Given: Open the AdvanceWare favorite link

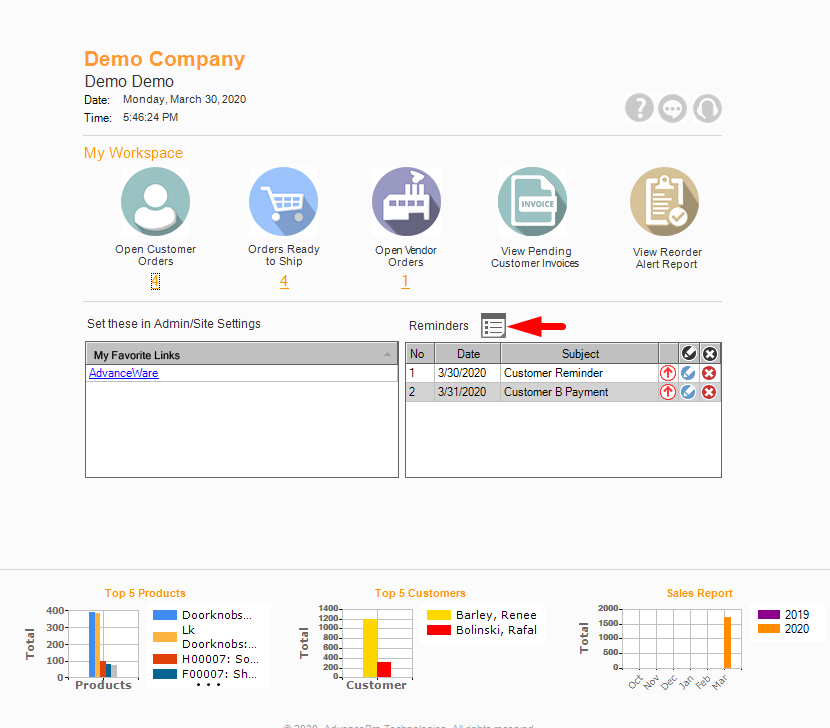Looking at the screenshot, I should click(123, 373).
